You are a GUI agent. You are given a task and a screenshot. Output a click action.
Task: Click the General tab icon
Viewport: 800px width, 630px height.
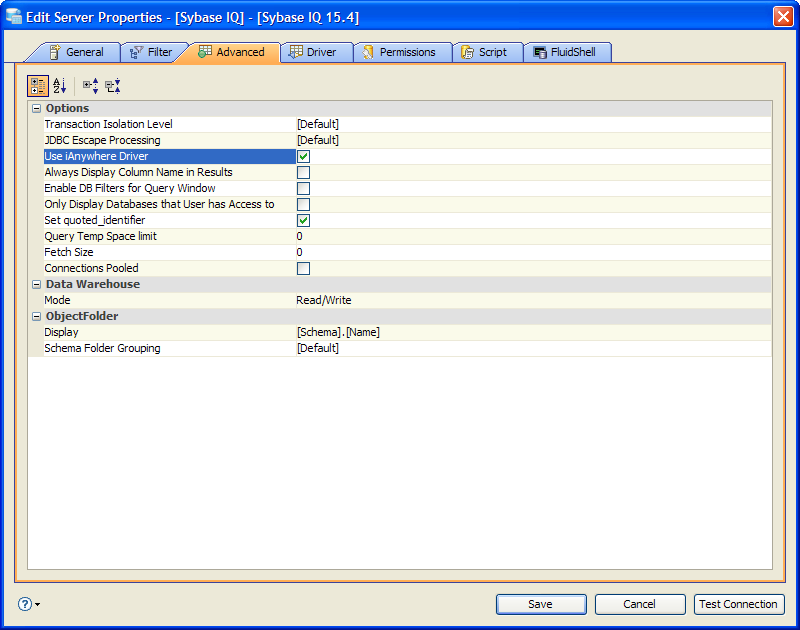tap(55, 52)
